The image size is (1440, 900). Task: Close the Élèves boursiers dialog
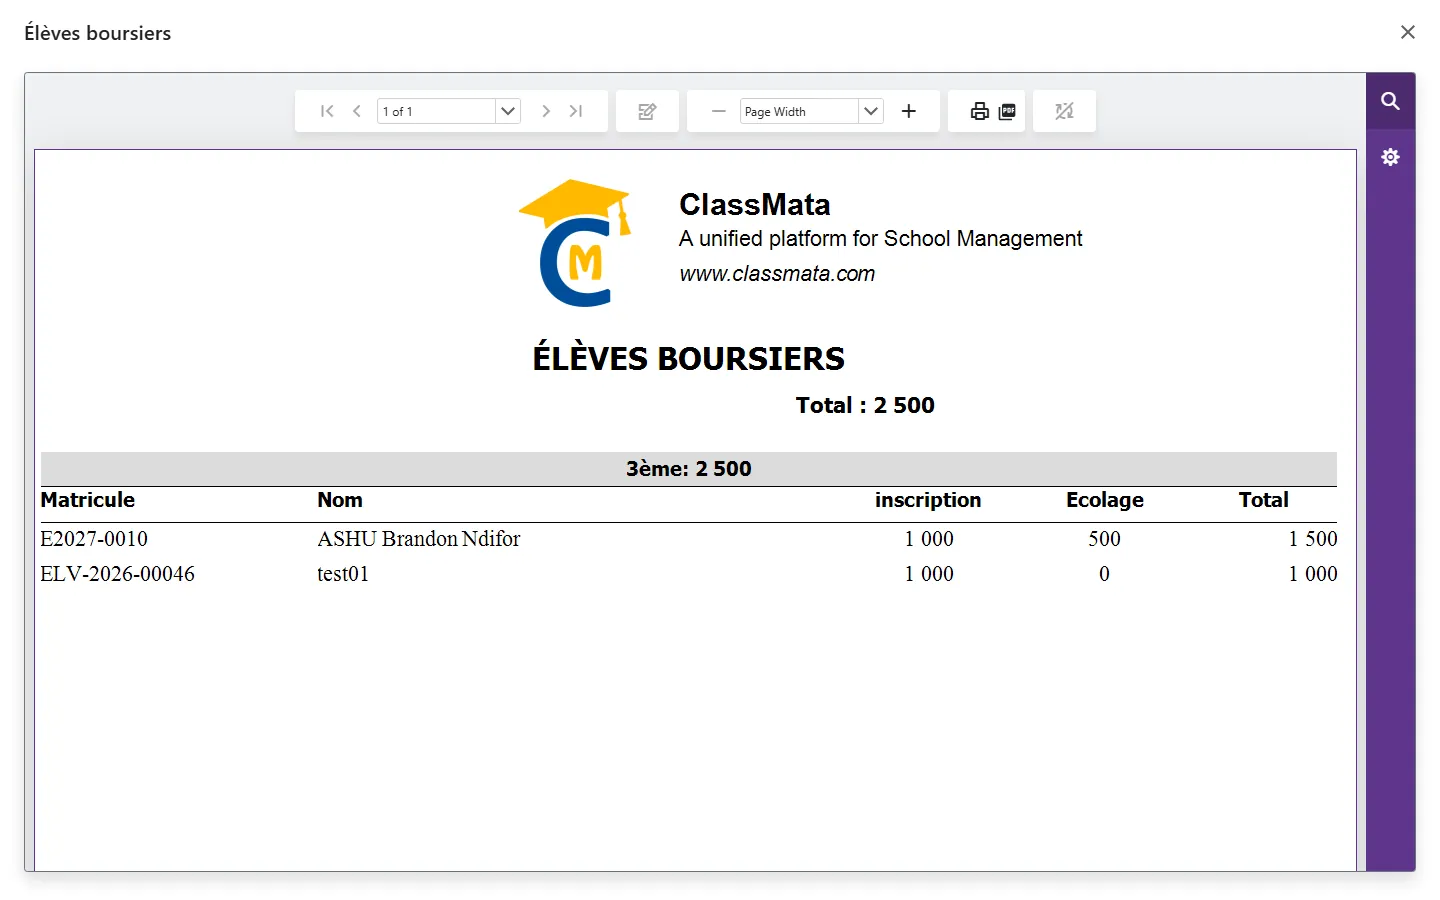click(x=1408, y=32)
